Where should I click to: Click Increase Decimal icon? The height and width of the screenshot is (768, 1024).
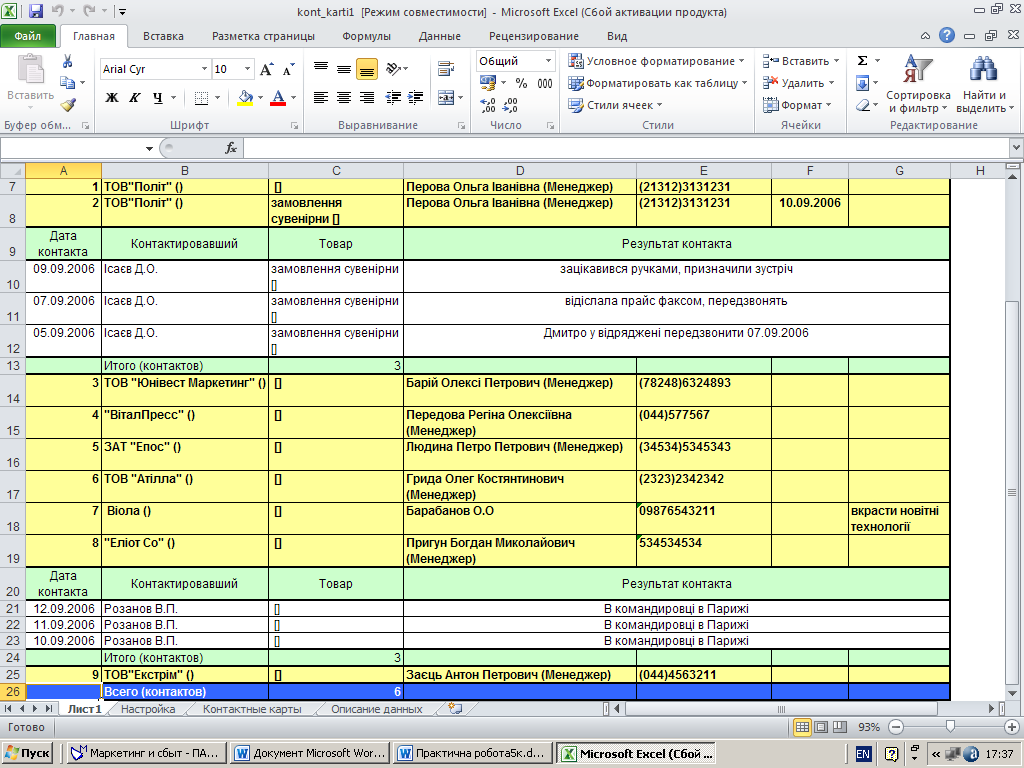(x=488, y=105)
